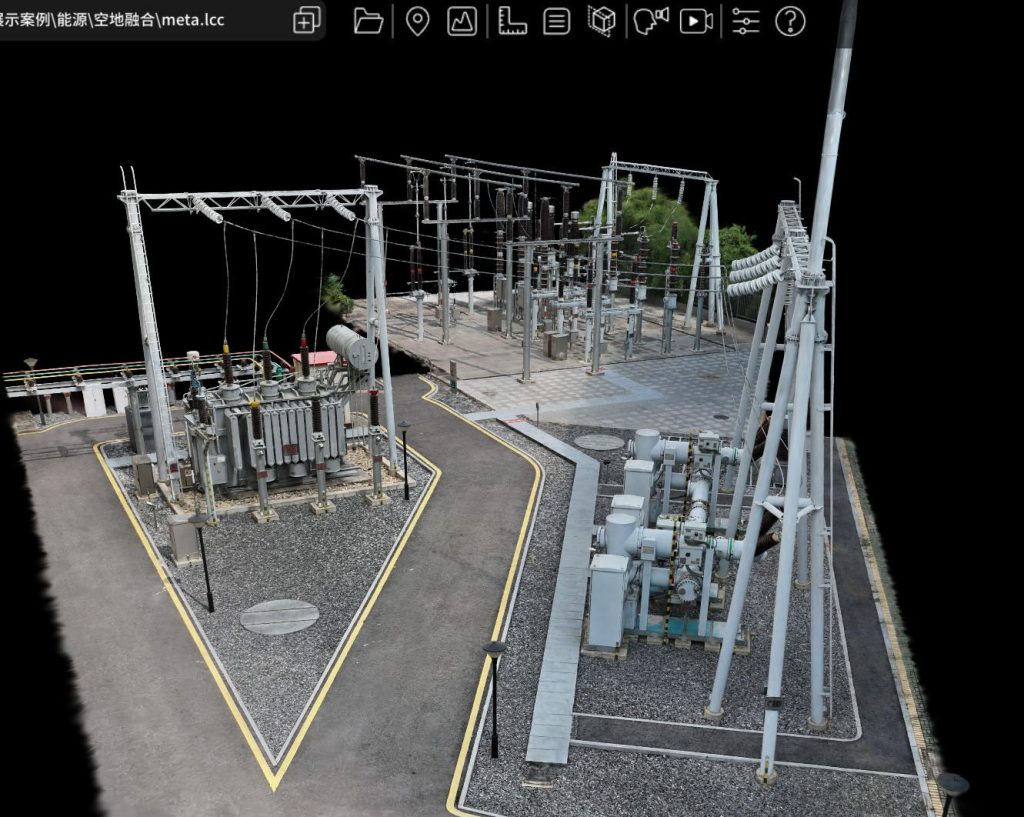This screenshot has width=1024, height=817.
Task: Open the elevation profile chart tool
Action: tap(462, 21)
